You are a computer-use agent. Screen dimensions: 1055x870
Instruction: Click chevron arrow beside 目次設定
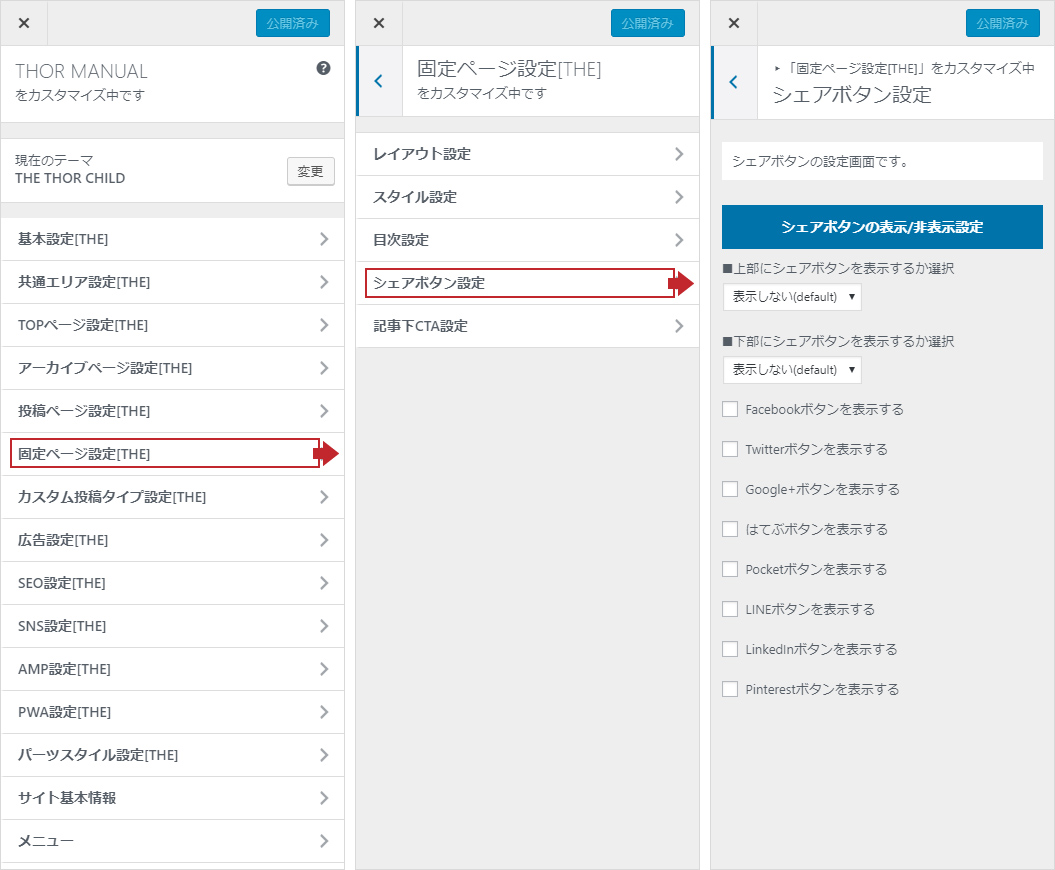click(x=679, y=240)
